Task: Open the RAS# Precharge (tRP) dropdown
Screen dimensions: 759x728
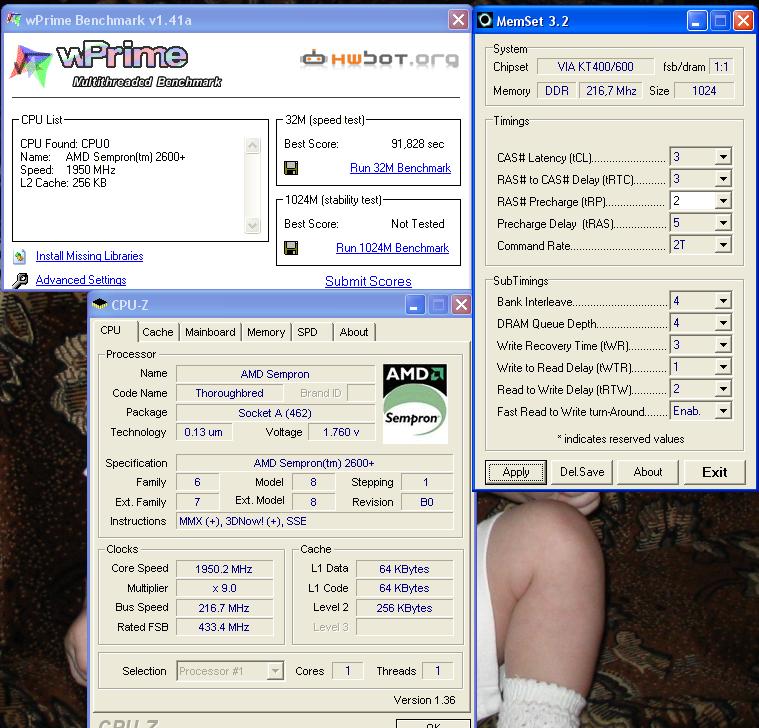Action: pyautogui.click(x=723, y=201)
